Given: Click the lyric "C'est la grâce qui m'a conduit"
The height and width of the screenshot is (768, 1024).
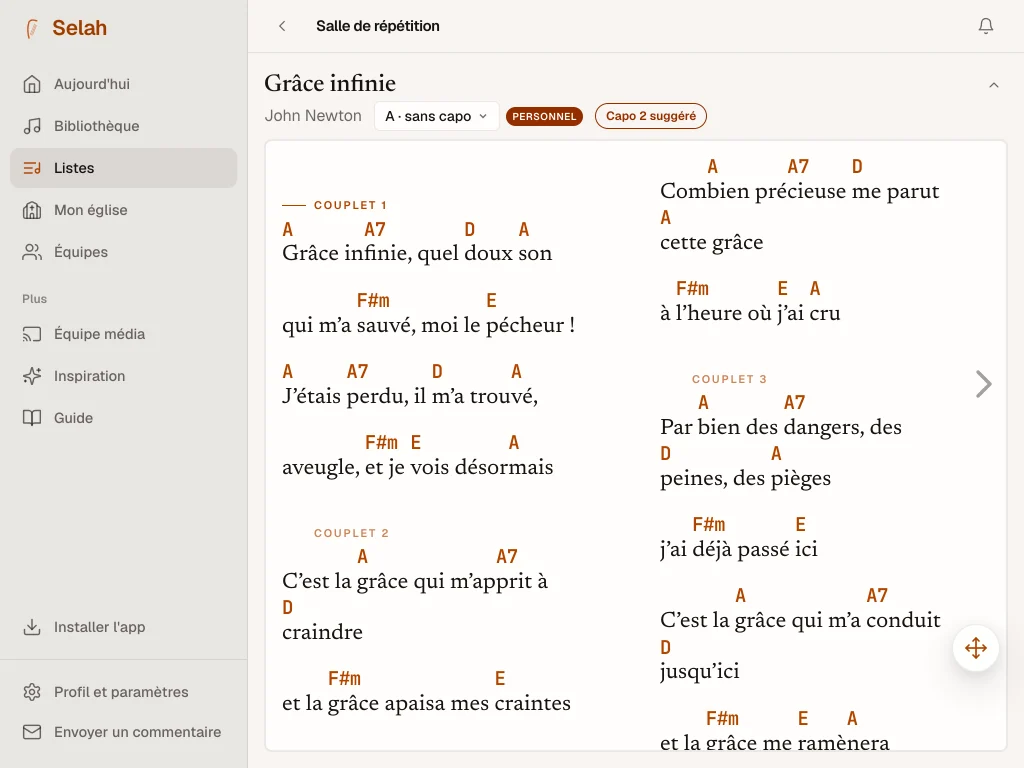Looking at the screenshot, I should [801, 620].
